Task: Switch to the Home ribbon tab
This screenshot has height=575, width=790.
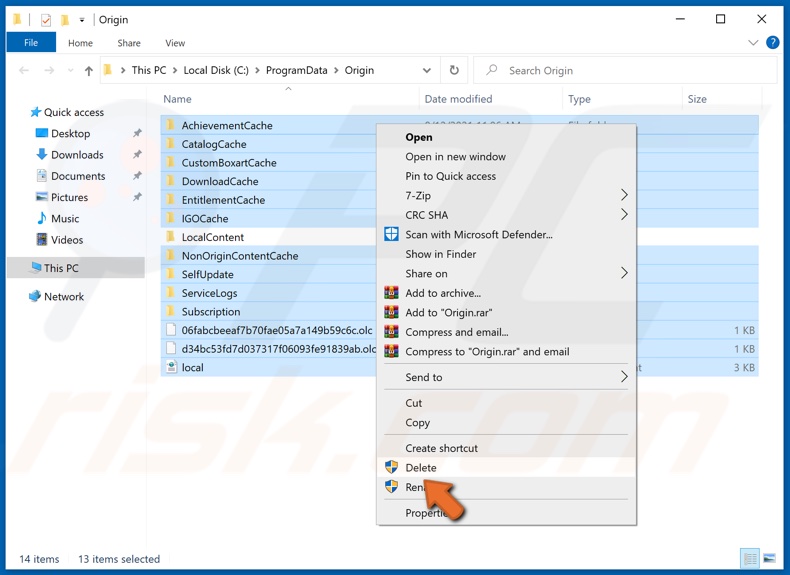Action: coord(81,43)
